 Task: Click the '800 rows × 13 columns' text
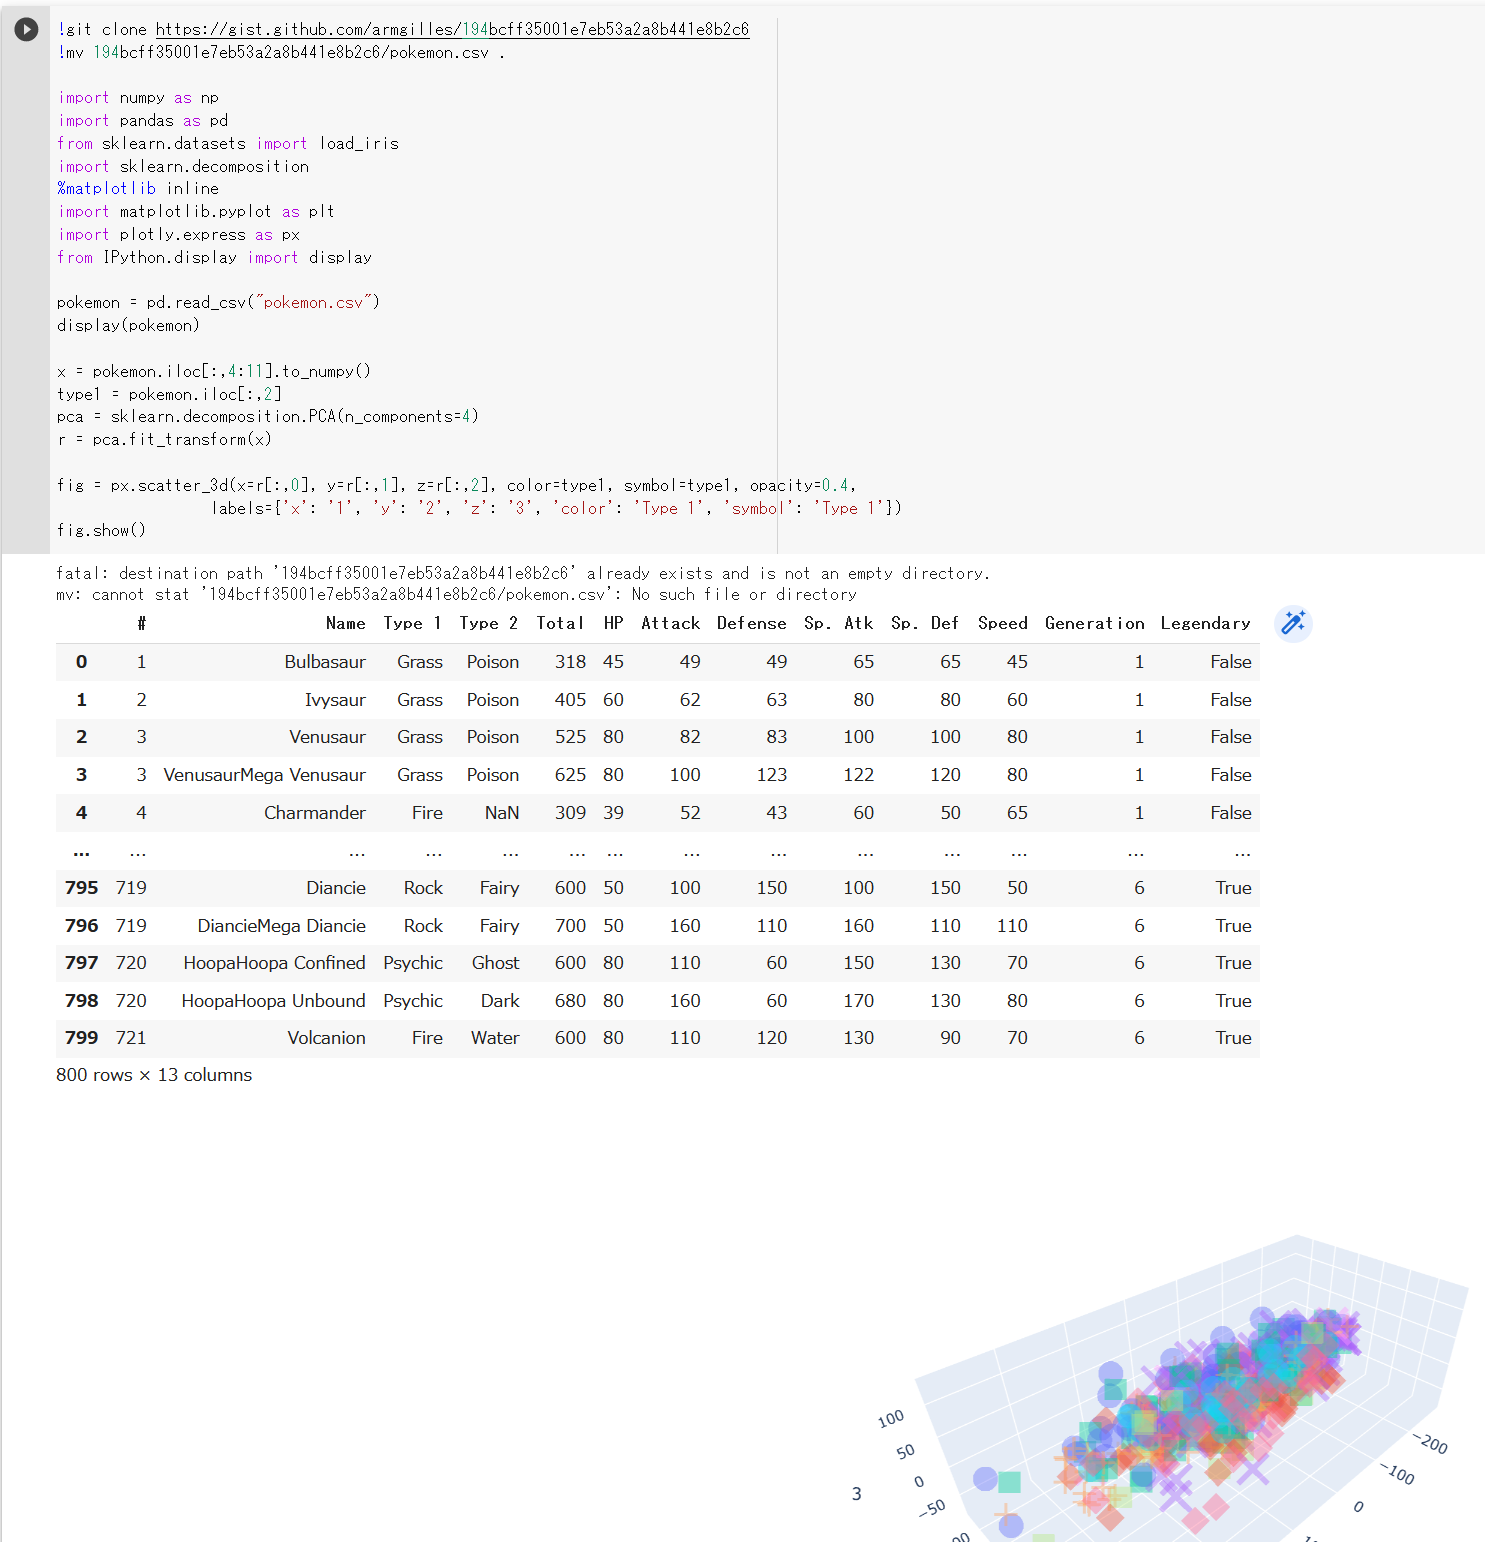tap(154, 1075)
